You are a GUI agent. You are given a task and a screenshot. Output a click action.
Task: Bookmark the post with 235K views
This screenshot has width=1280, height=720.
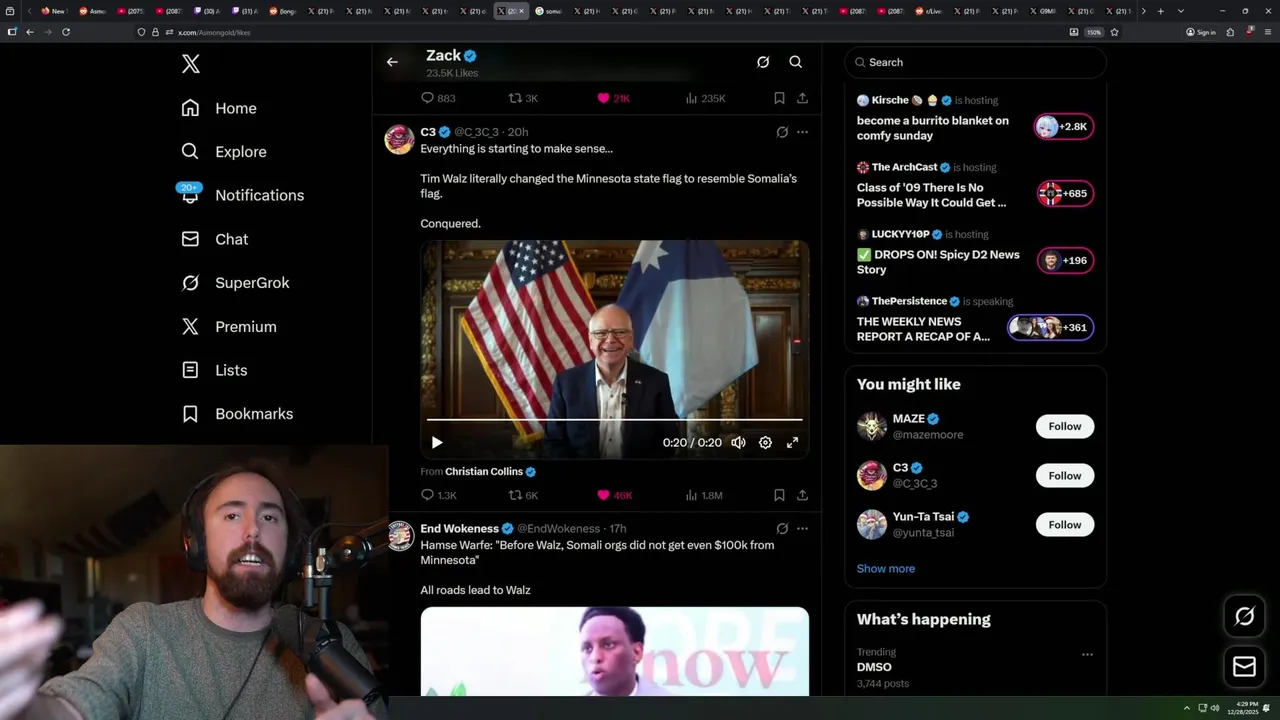tap(779, 98)
